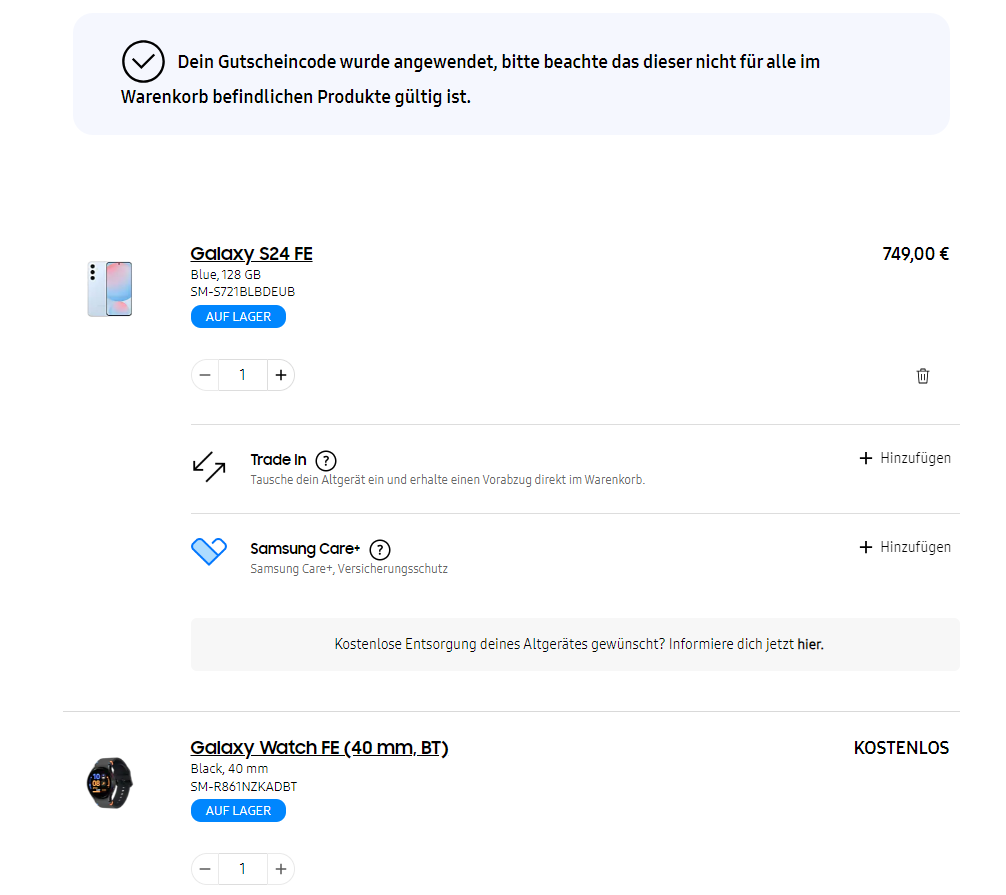
Task: Open the Galaxy Watch FE thumbnail image
Action: (x=110, y=783)
